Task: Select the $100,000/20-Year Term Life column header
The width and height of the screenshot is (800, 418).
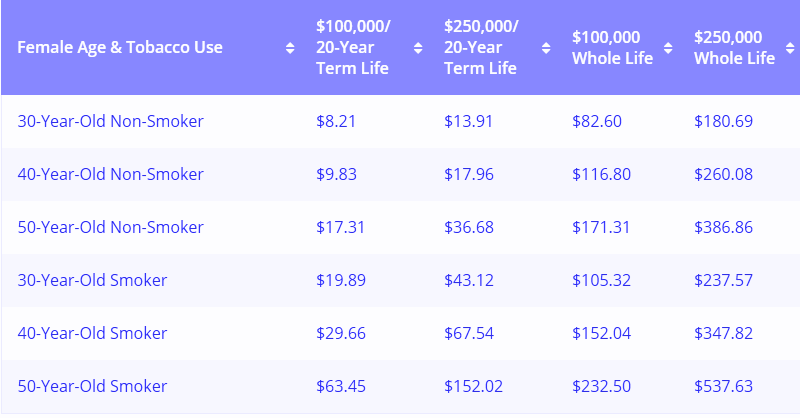Action: pyautogui.click(x=353, y=47)
